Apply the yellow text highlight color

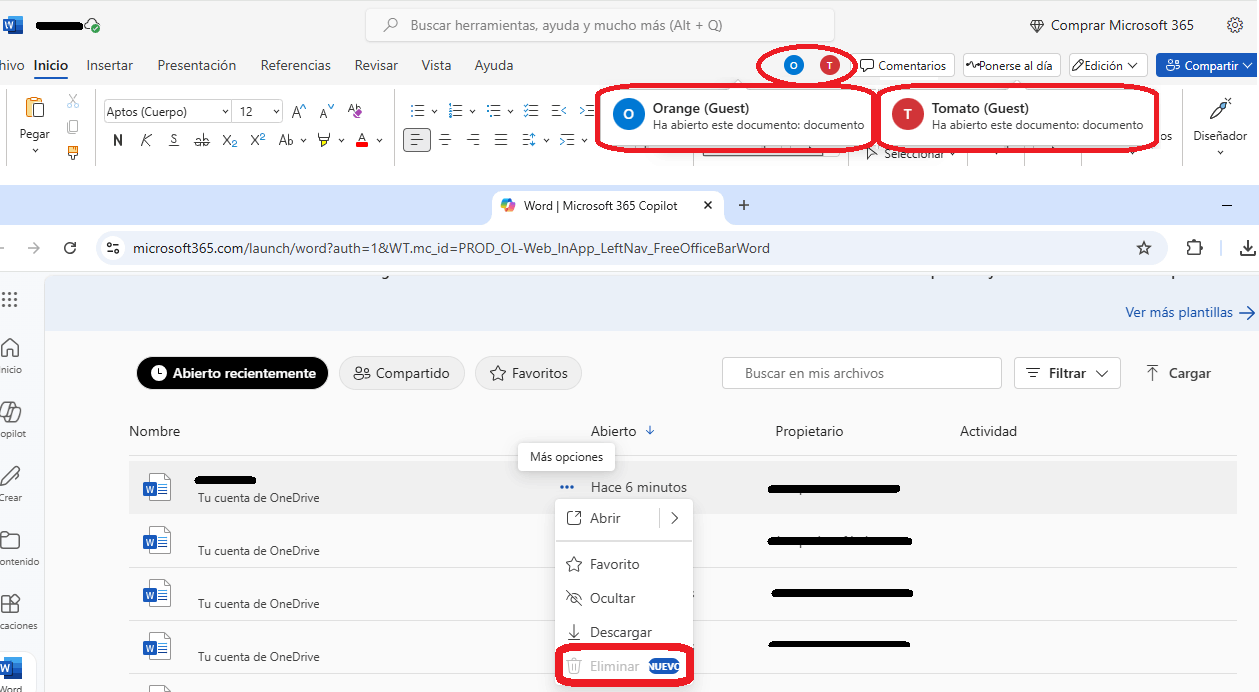pyautogui.click(x=324, y=140)
